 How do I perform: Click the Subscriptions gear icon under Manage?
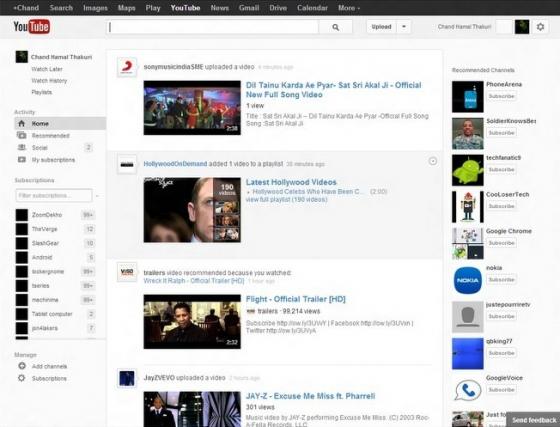coord(22,378)
